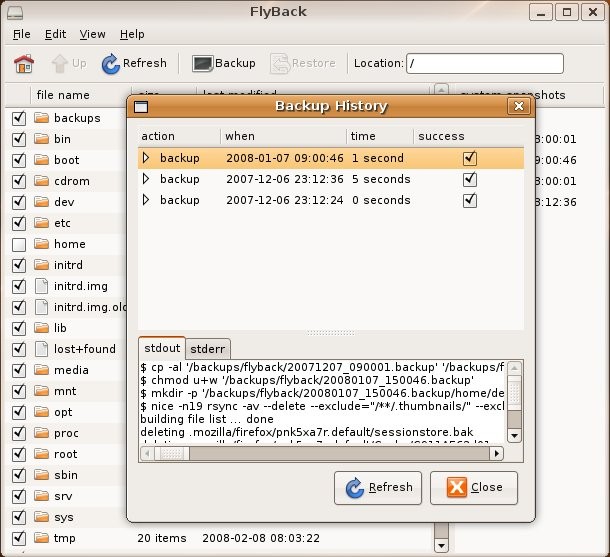Select the srv folder icon
Viewport: 610px width, 557px height.
click(x=41, y=496)
